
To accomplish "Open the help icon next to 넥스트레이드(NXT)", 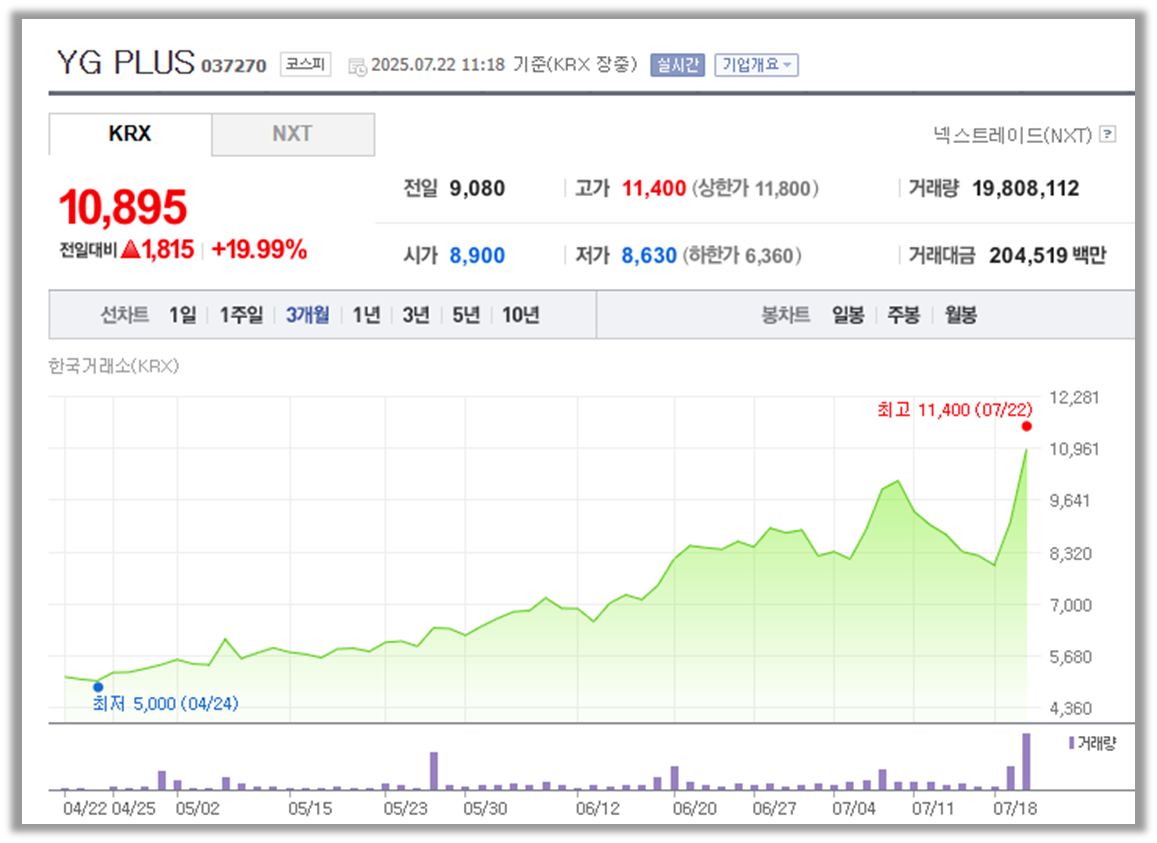I will (x=1107, y=134).
